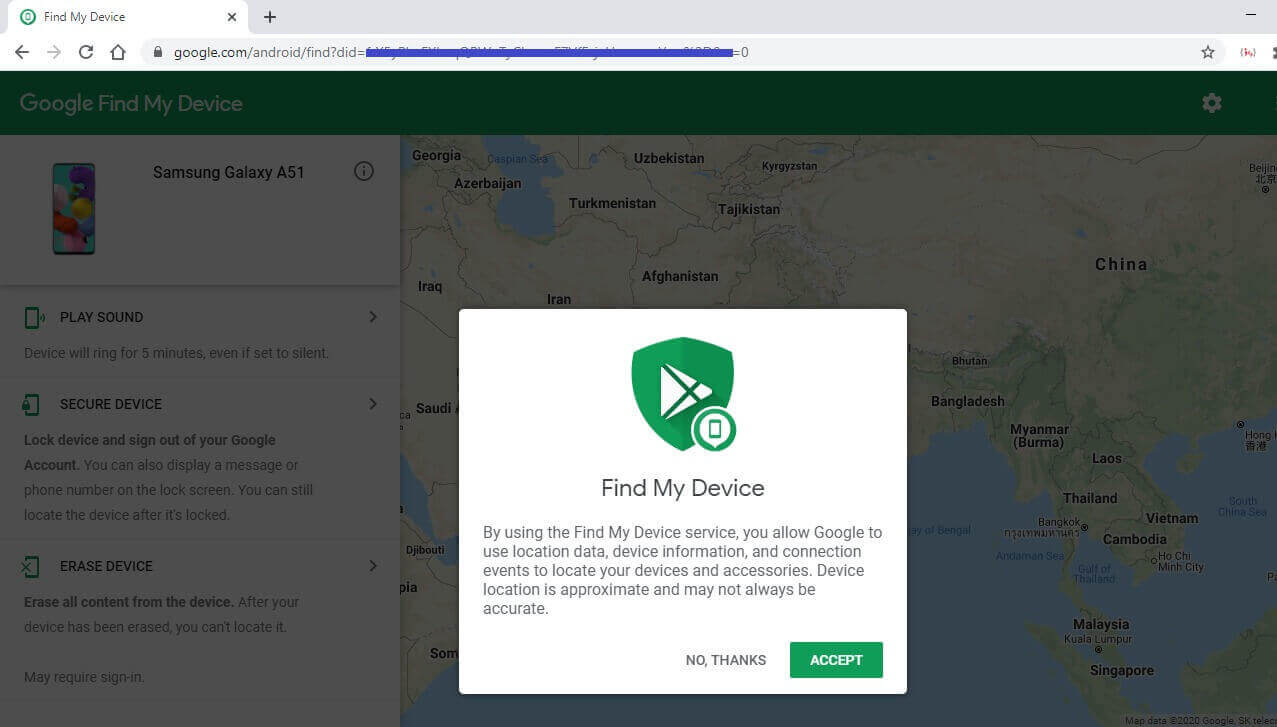
Task: Click the Secure Device lock icon
Action: click(31, 405)
